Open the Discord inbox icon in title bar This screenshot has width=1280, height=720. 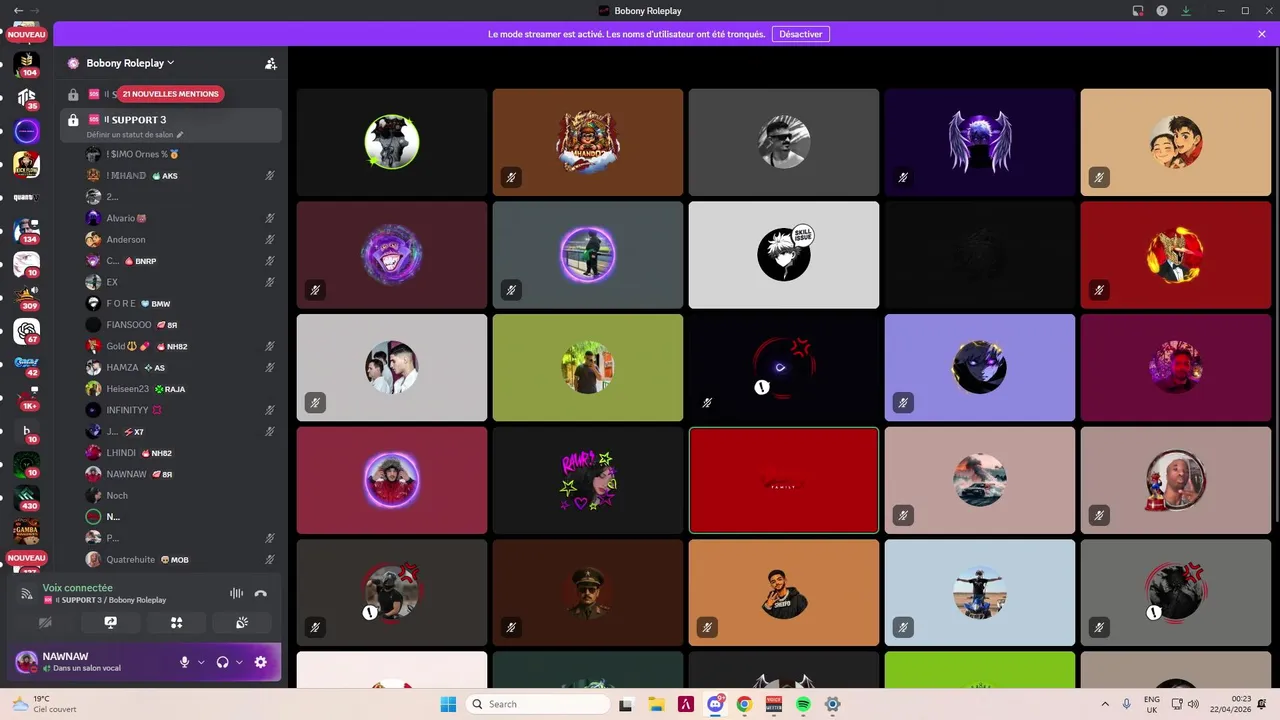pyautogui.click(x=1138, y=11)
